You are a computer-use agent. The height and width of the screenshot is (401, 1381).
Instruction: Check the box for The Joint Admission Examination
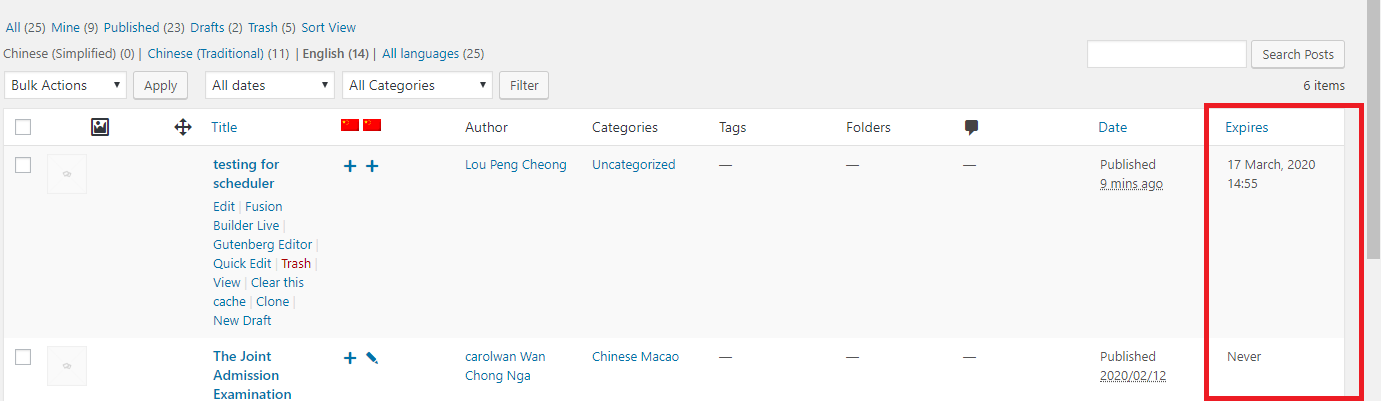[23, 357]
